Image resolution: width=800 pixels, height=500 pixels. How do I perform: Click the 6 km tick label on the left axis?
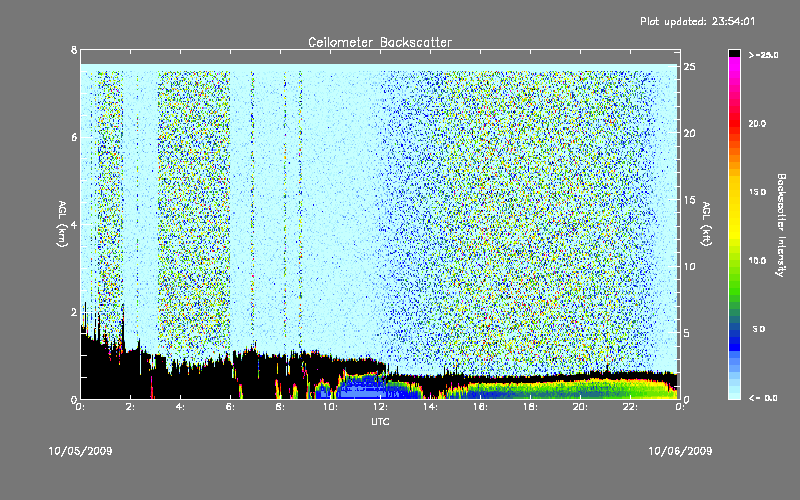click(74, 137)
